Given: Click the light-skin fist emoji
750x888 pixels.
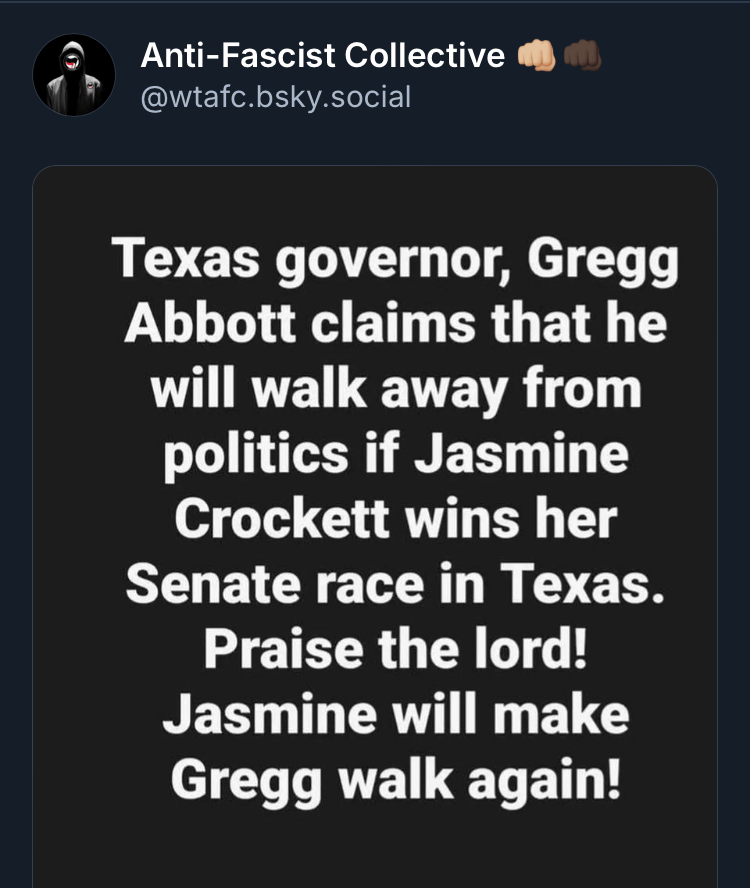Looking at the screenshot, I should (x=536, y=55).
